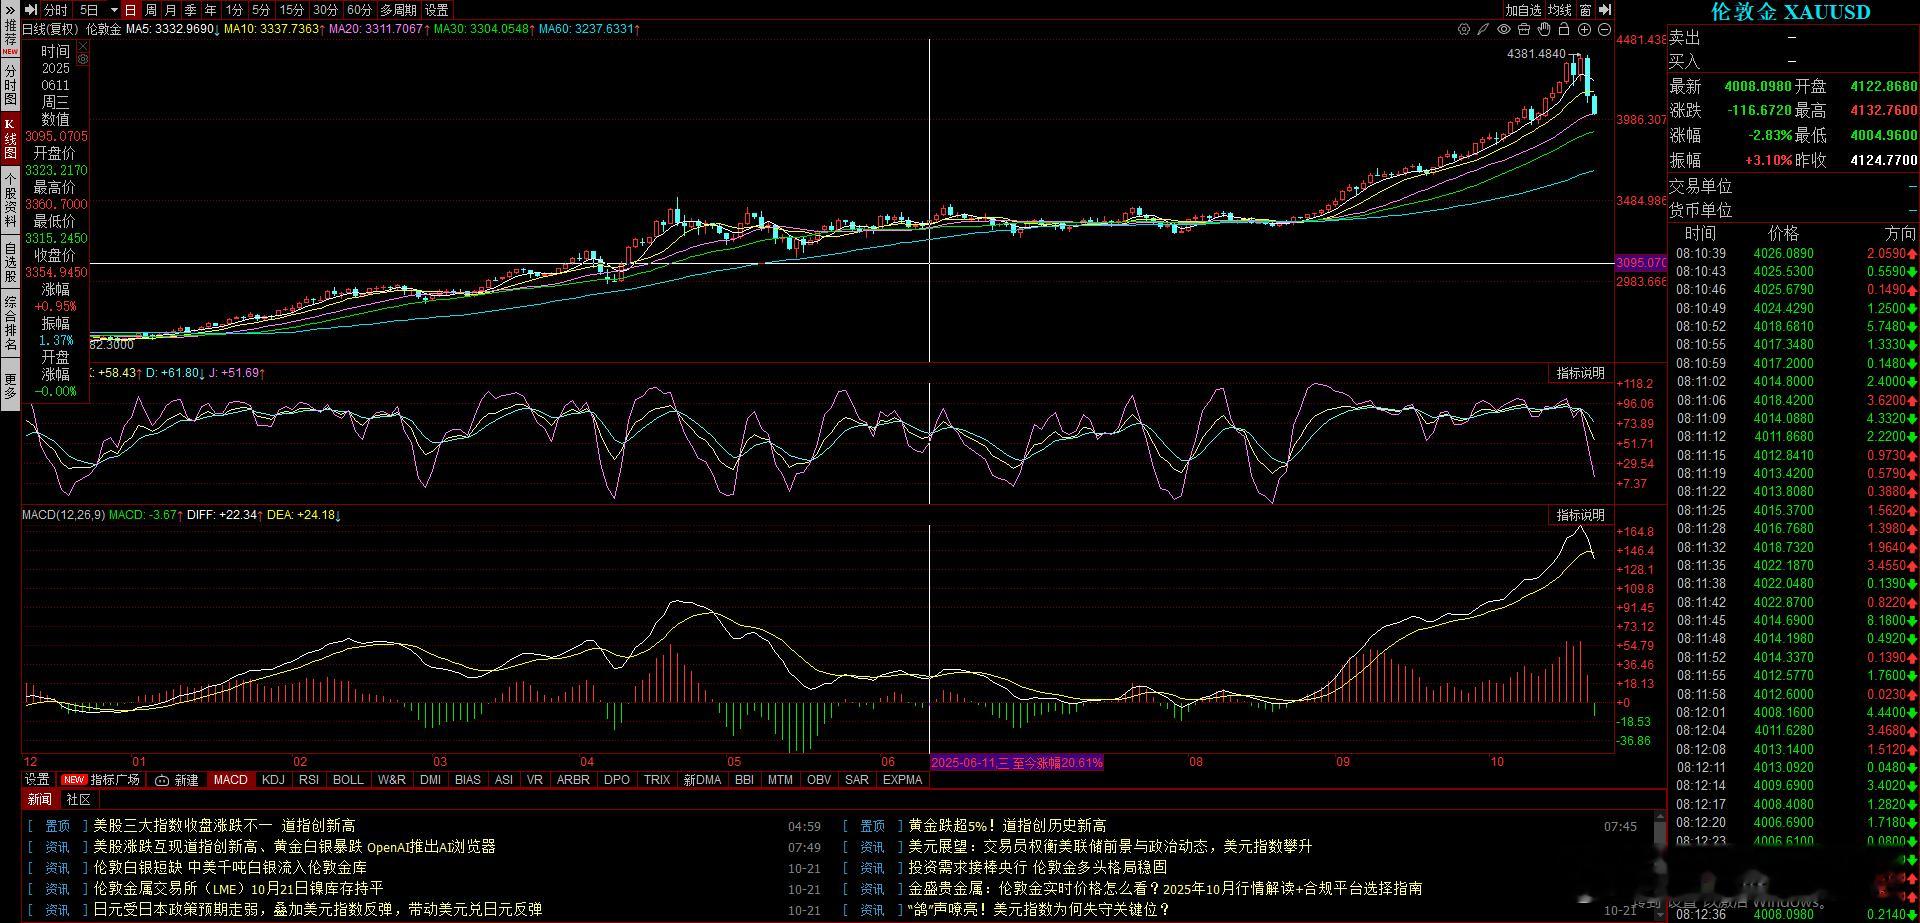The height and width of the screenshot is (923, 1920).
Task: Select the 月 monthly period
Action: (x=170, y=10)
